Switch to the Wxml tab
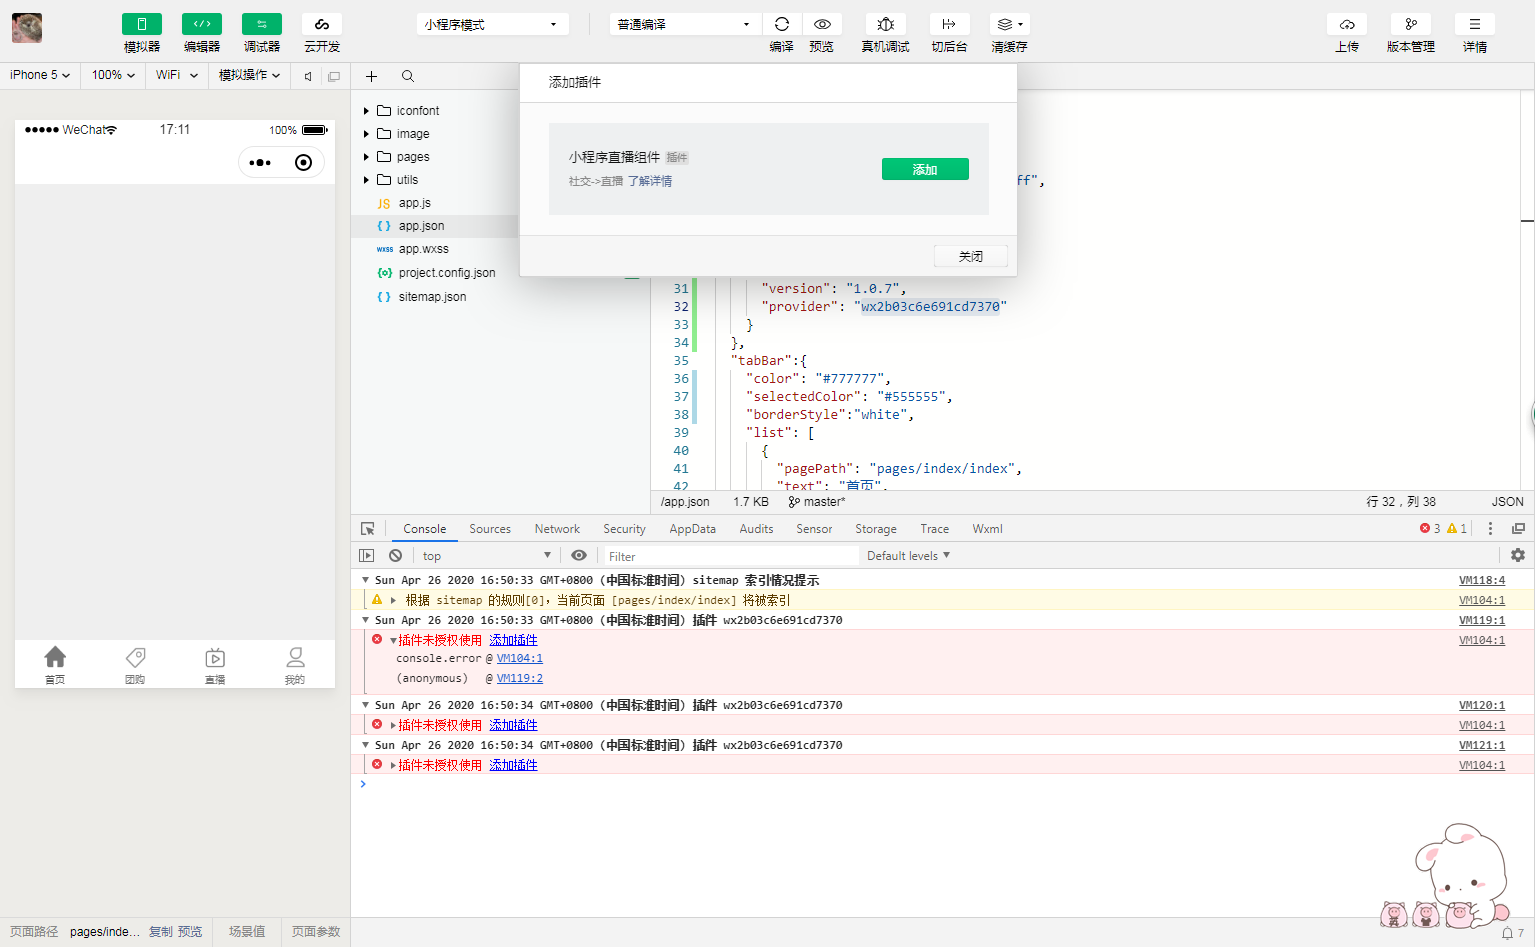1535x947 pixels. click(987, 529)
